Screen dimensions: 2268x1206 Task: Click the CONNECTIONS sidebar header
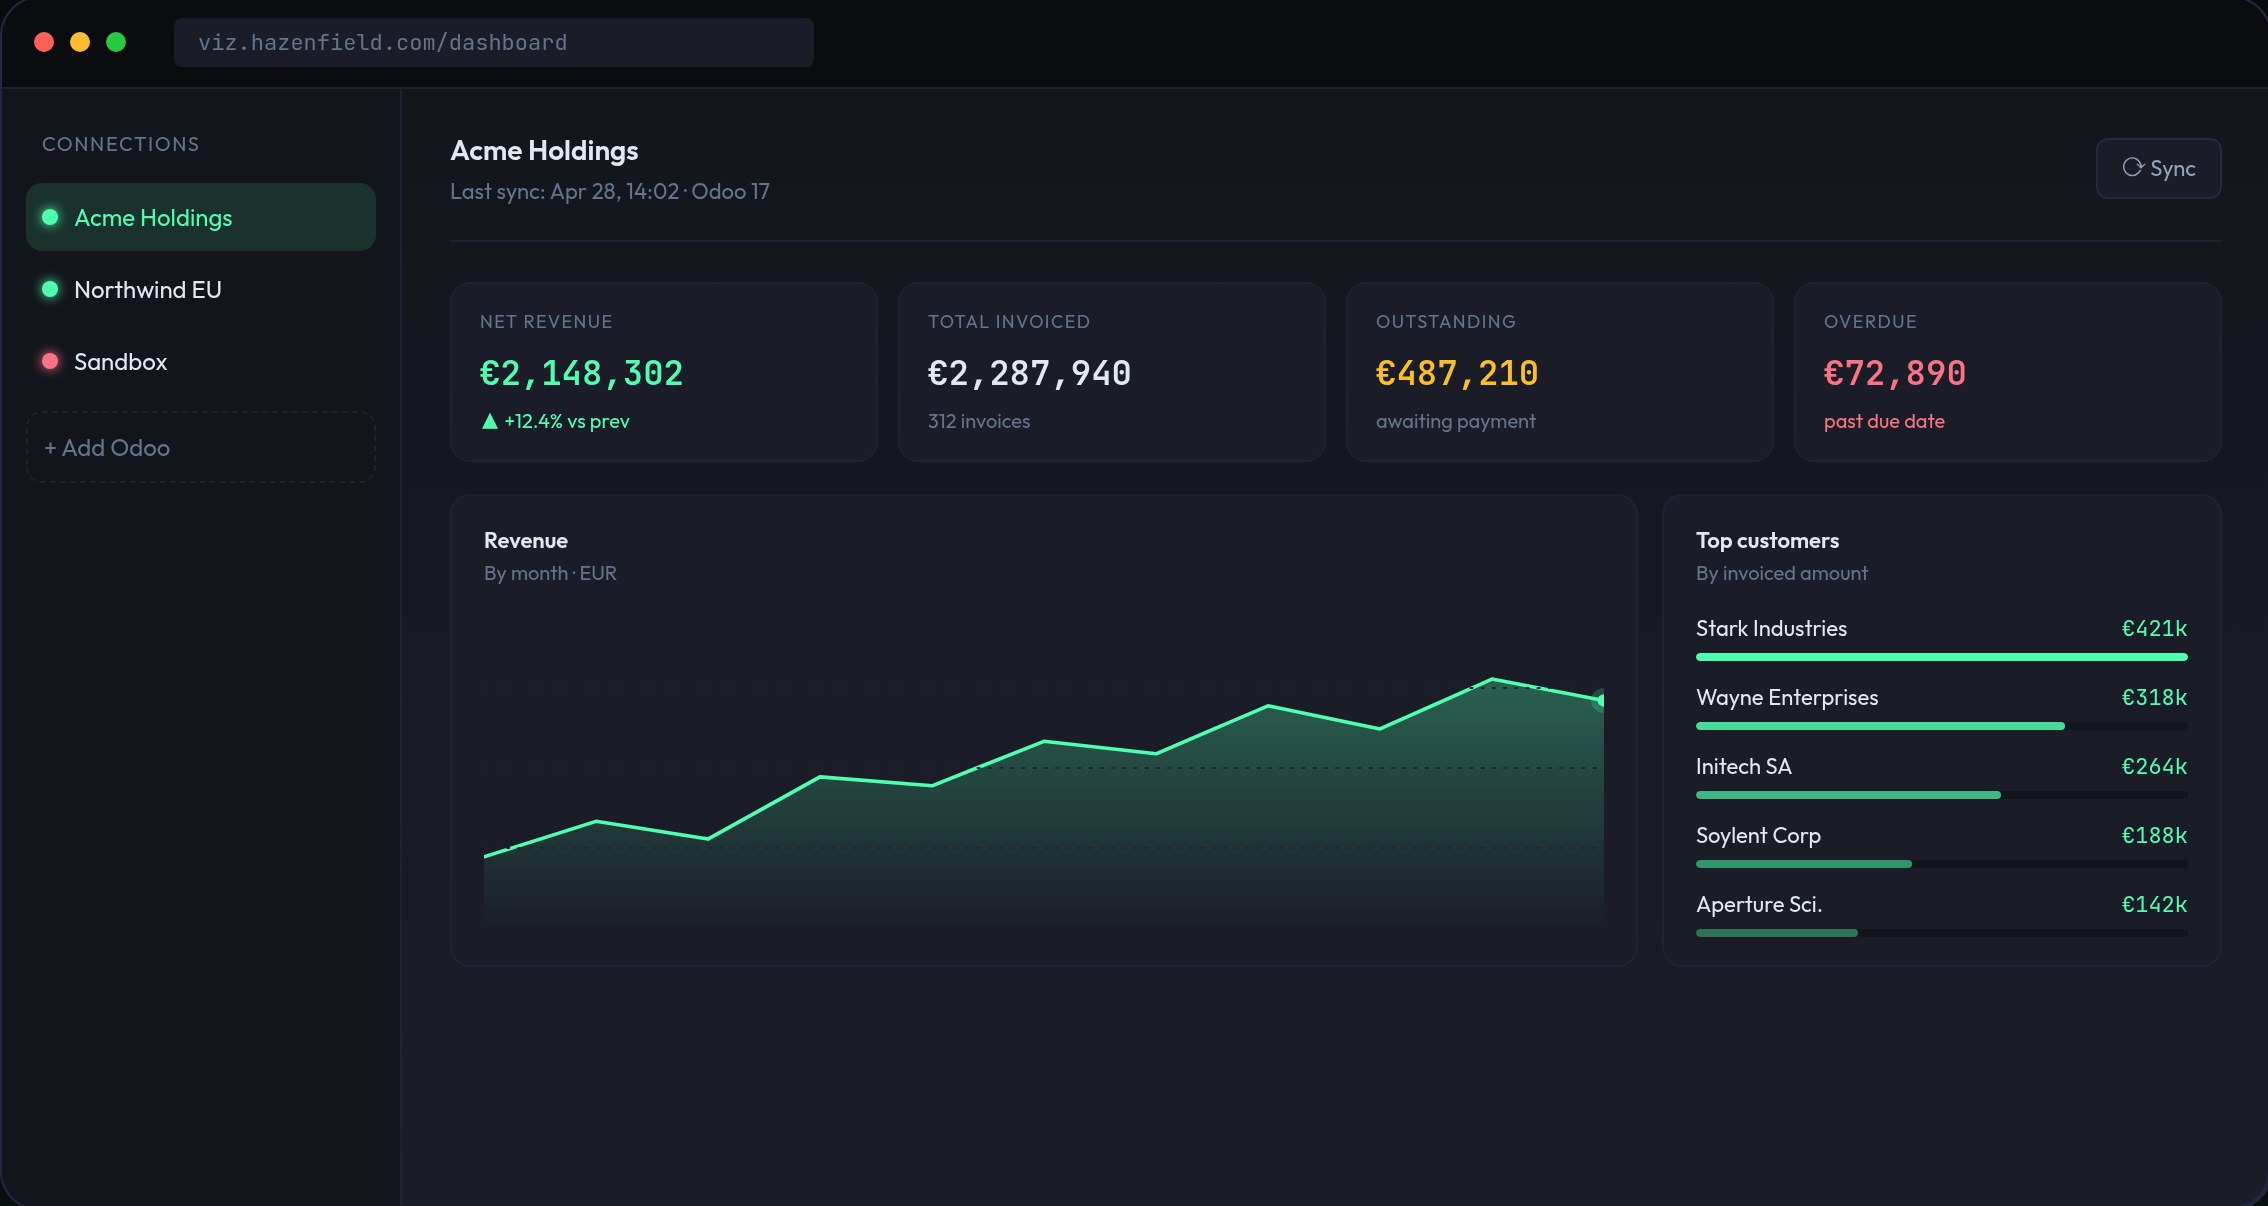121,144
